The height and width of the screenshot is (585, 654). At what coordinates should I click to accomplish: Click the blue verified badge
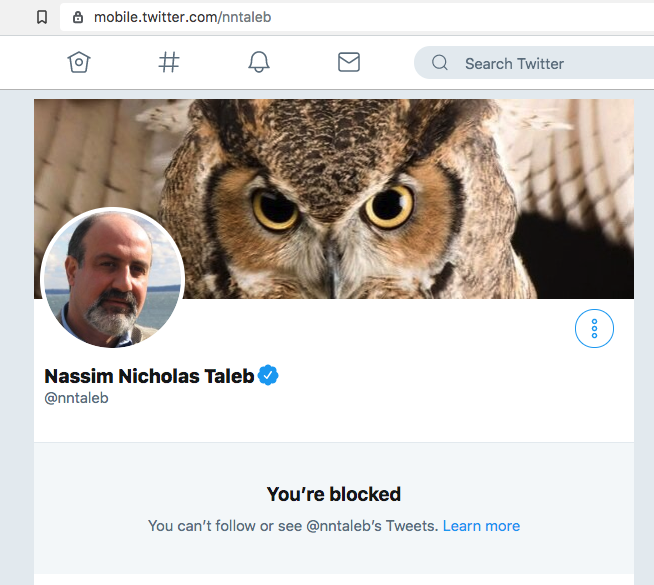pos(268,375)
